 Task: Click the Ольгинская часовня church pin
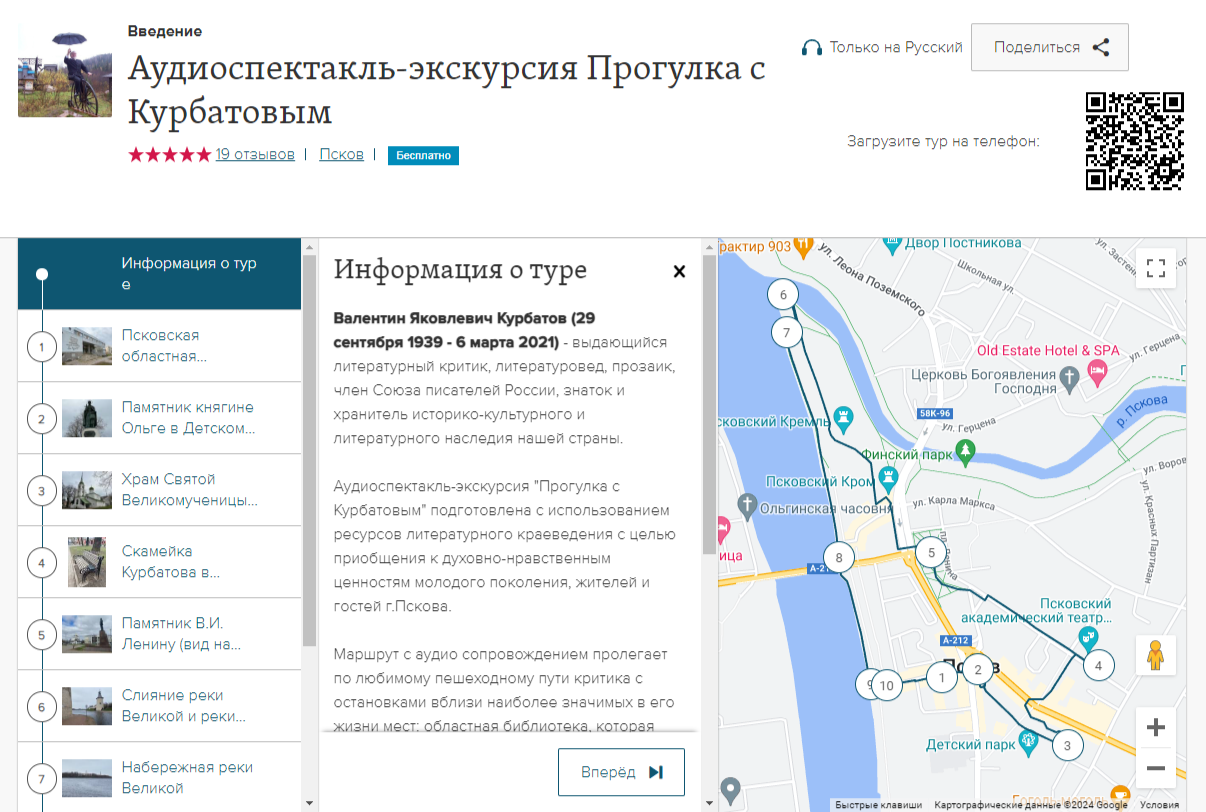748,505
